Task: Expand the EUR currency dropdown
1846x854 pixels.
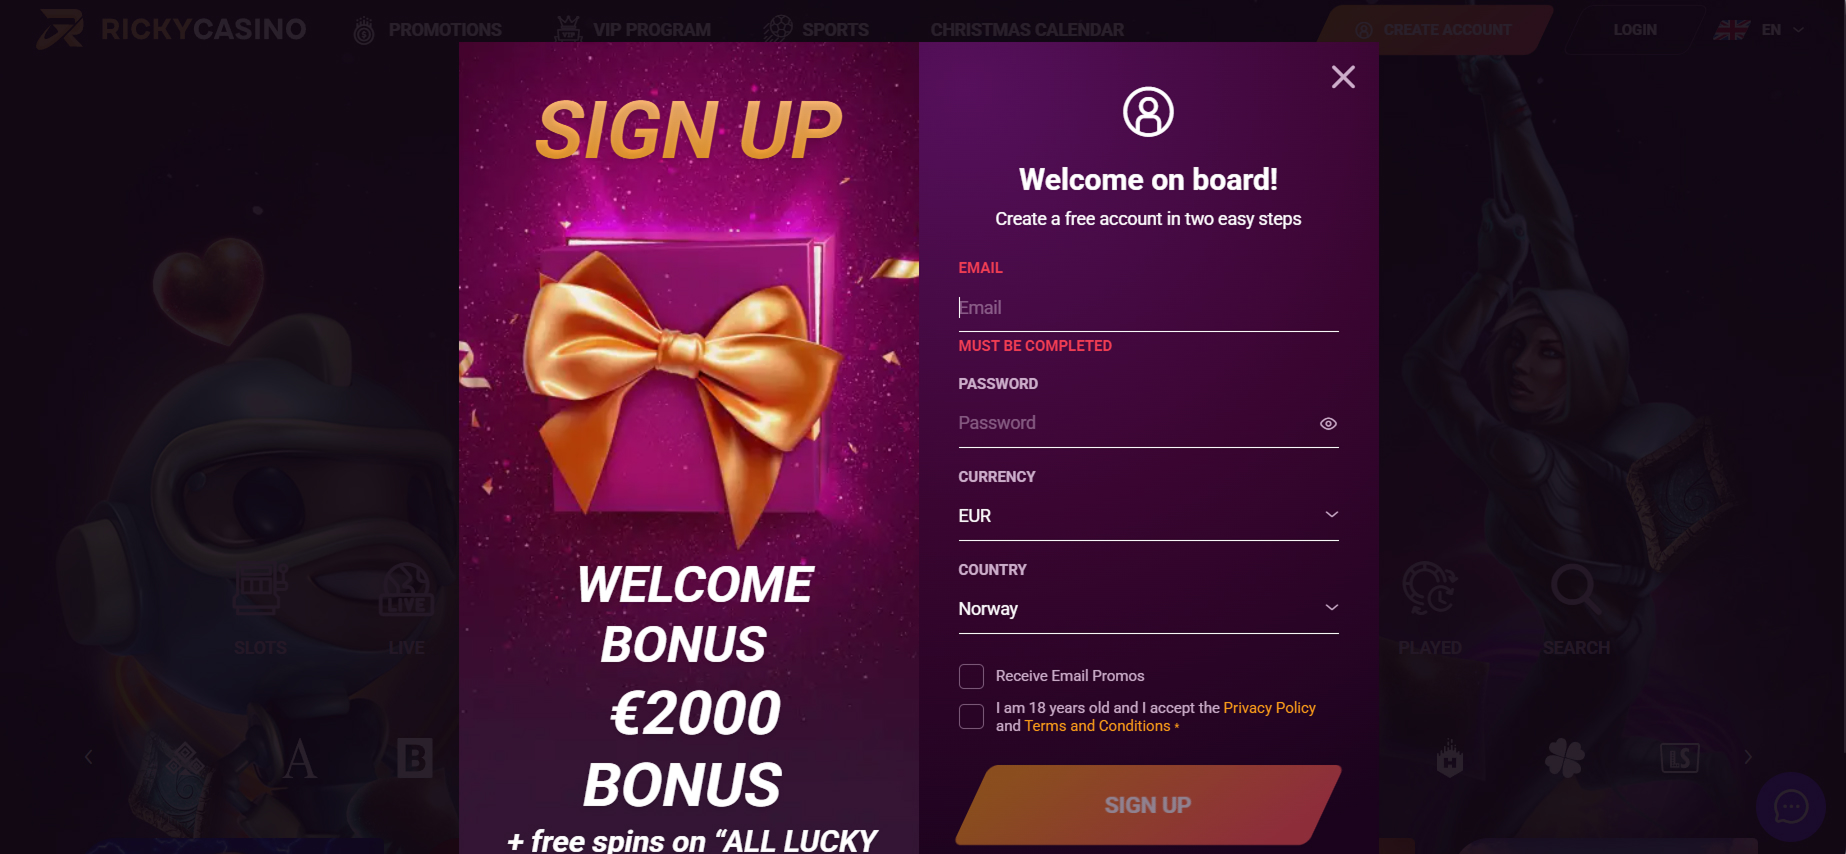Action: point(1148,516)
